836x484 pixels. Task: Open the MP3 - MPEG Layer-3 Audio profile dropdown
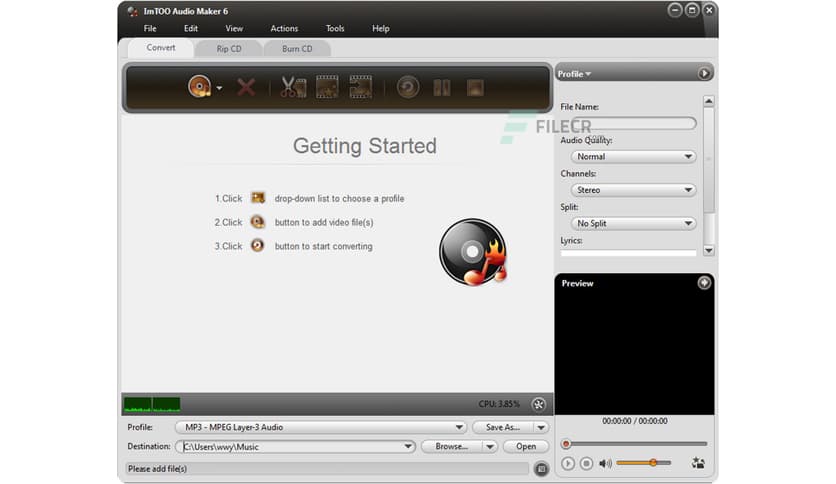pos(321,427)
